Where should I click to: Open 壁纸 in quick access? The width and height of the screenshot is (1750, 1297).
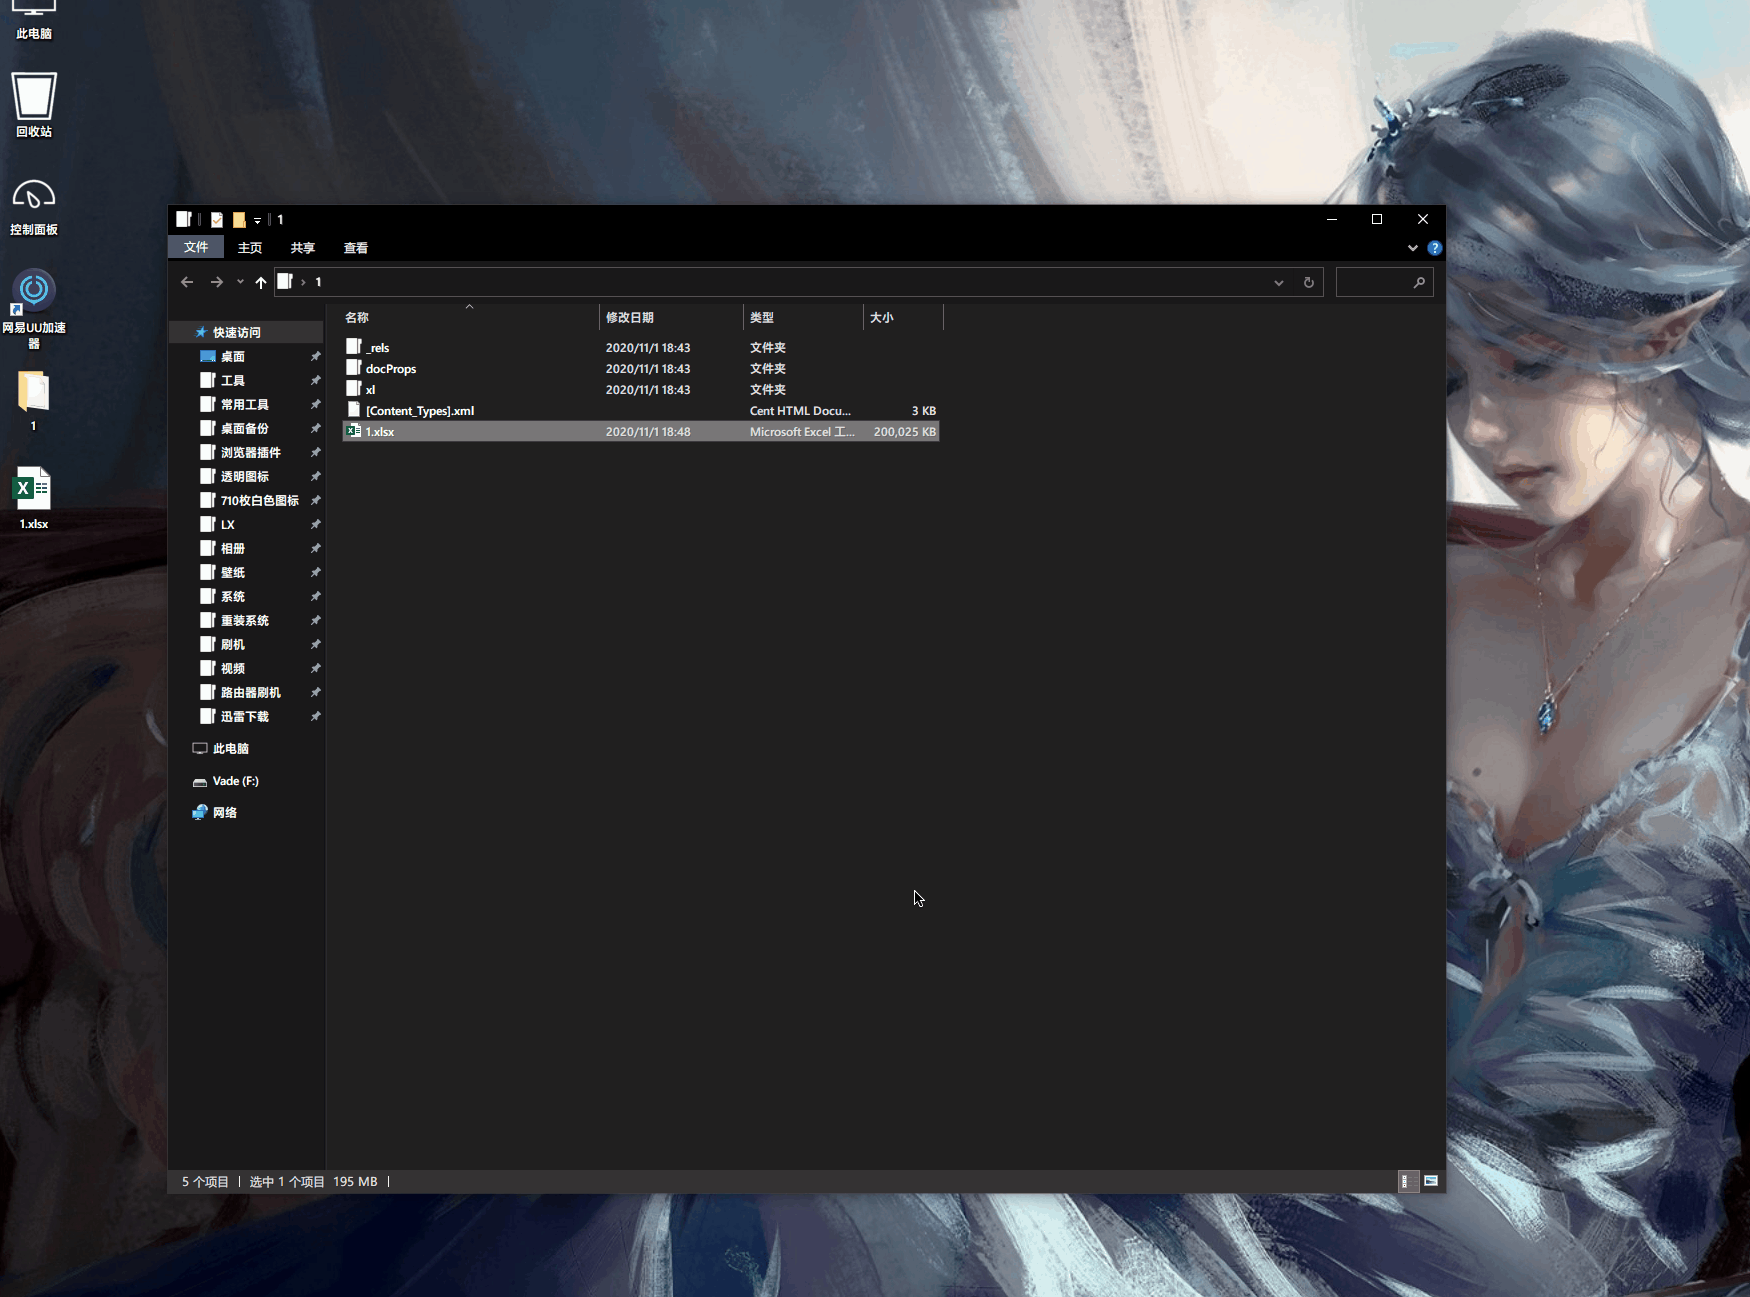click(x=232, y=572)
